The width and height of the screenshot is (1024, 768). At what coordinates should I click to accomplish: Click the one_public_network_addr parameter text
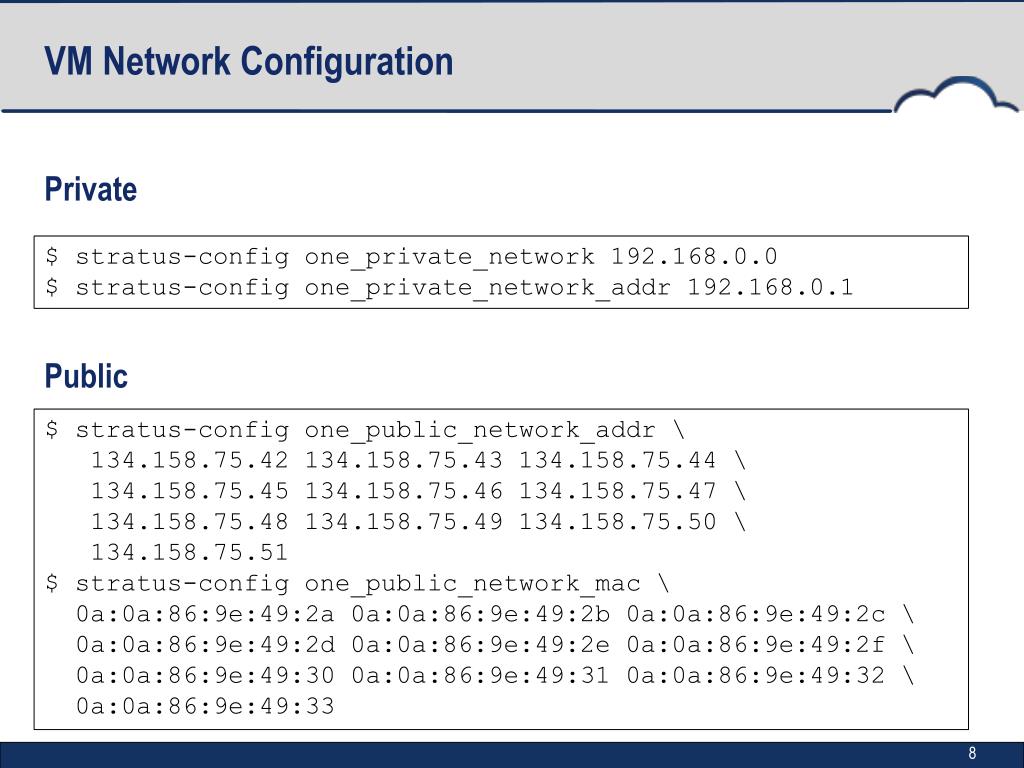[480, 431]
